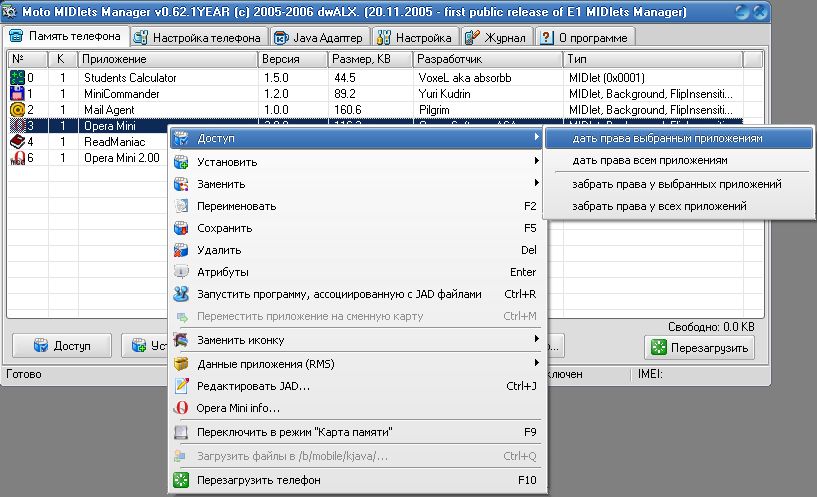Select the MiniCommander row name
The width and height of the screenshot is (817, 497).
[122, 94]
